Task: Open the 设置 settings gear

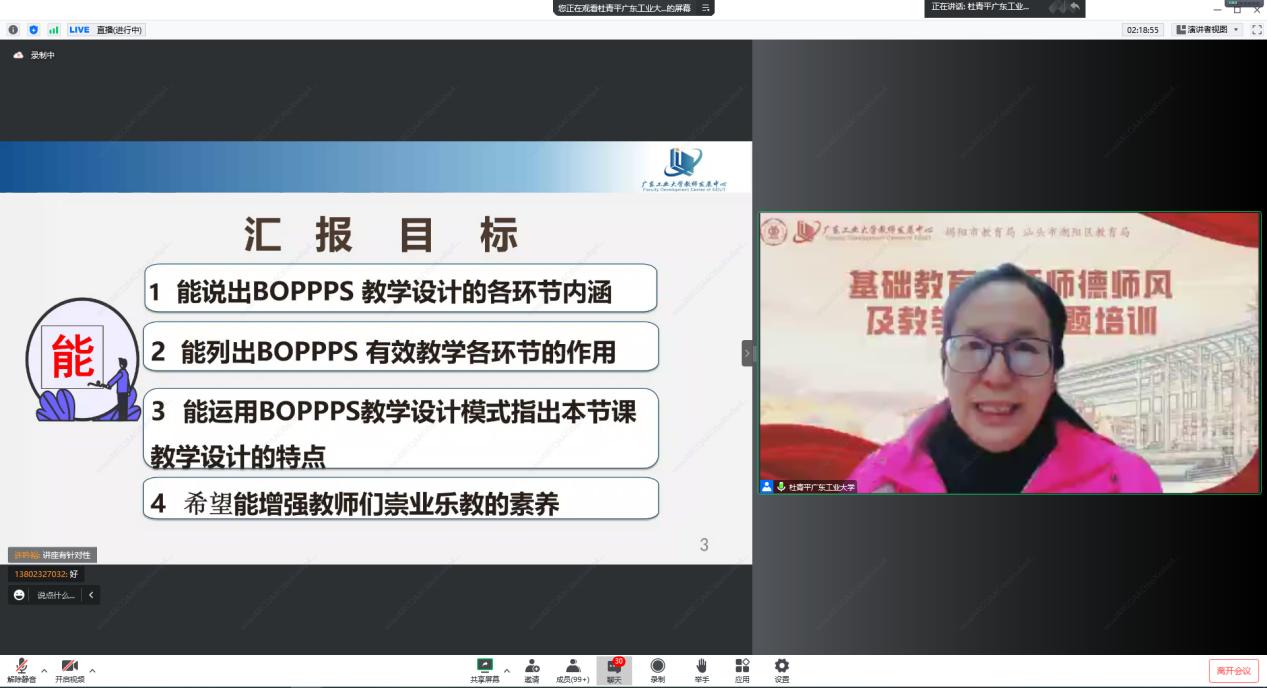Action: point(781,667)
